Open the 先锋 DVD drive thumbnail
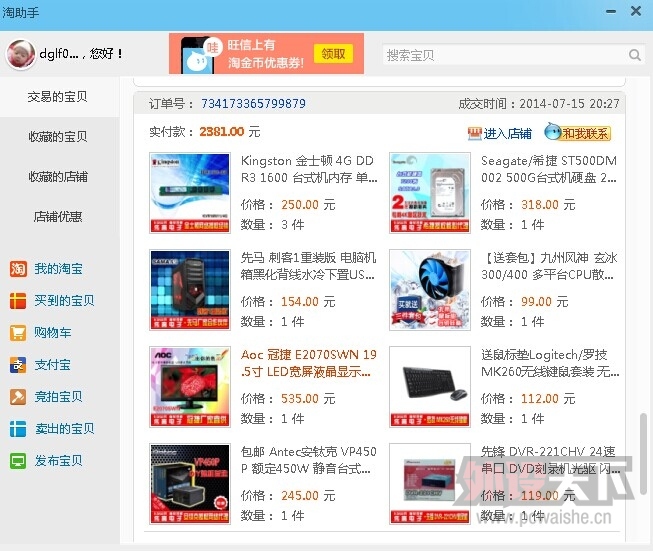 point(430,484)
